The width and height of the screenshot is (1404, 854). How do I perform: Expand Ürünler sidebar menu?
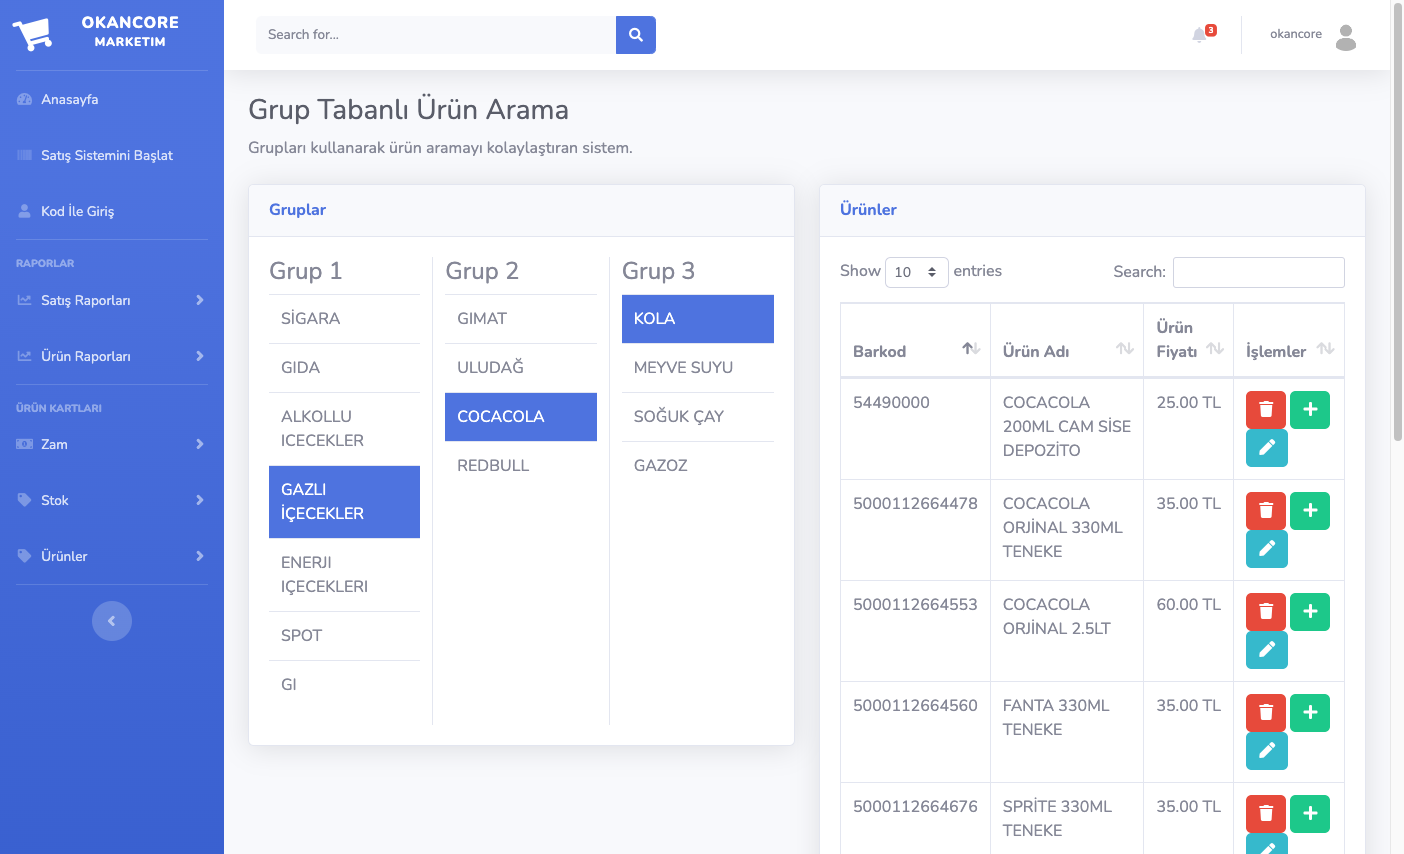[112, 556]
